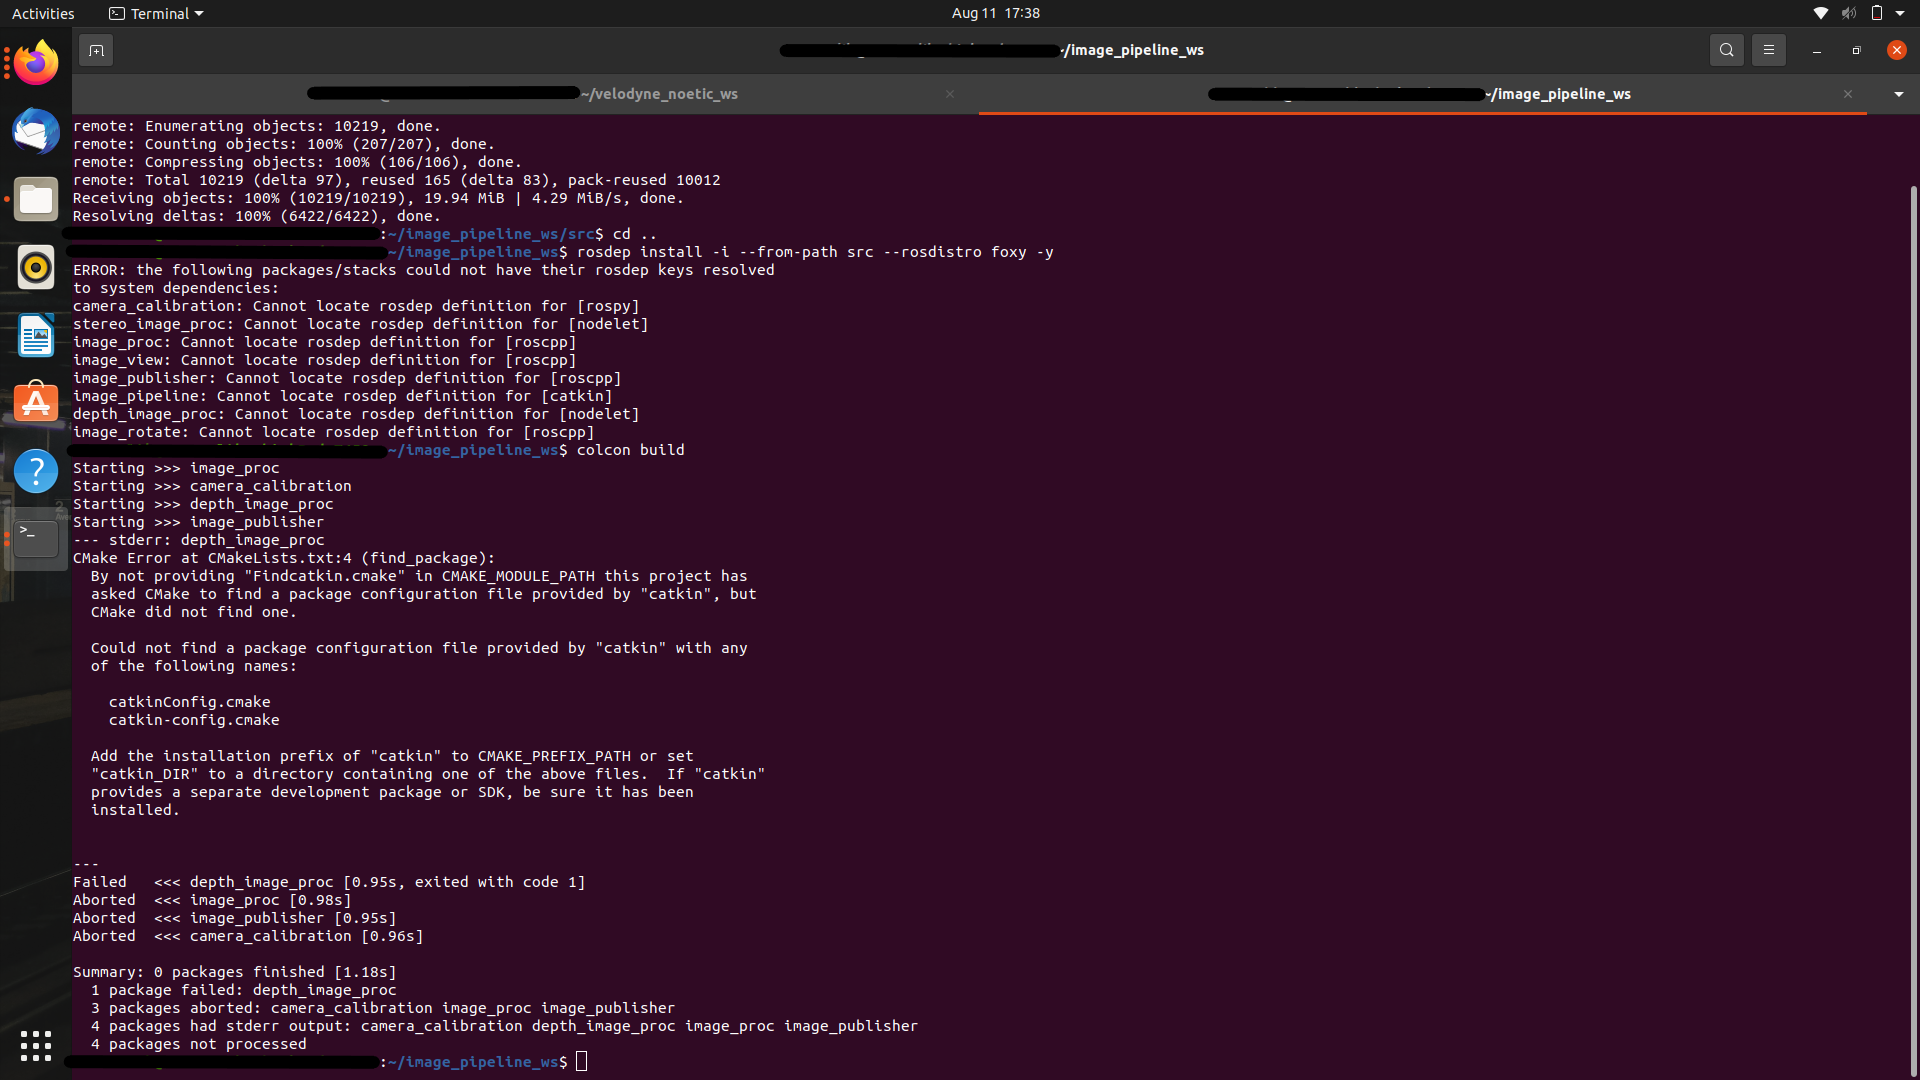Close the image_pipeline_ws tab

tap(1848, 94)
